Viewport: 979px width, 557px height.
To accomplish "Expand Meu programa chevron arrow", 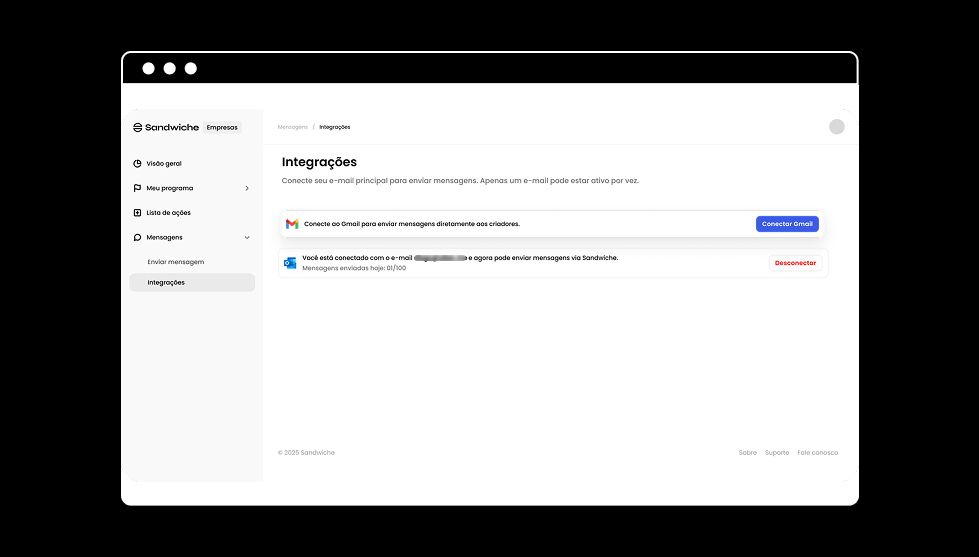I will point(247,188).
